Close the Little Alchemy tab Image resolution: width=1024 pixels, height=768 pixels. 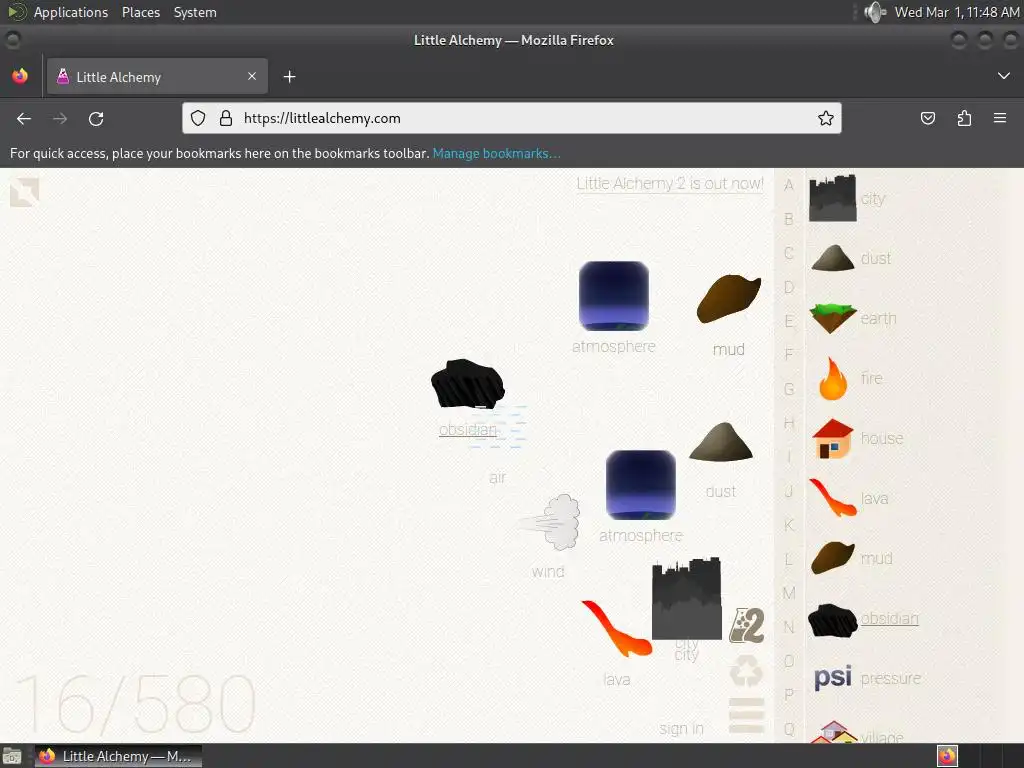252,76
